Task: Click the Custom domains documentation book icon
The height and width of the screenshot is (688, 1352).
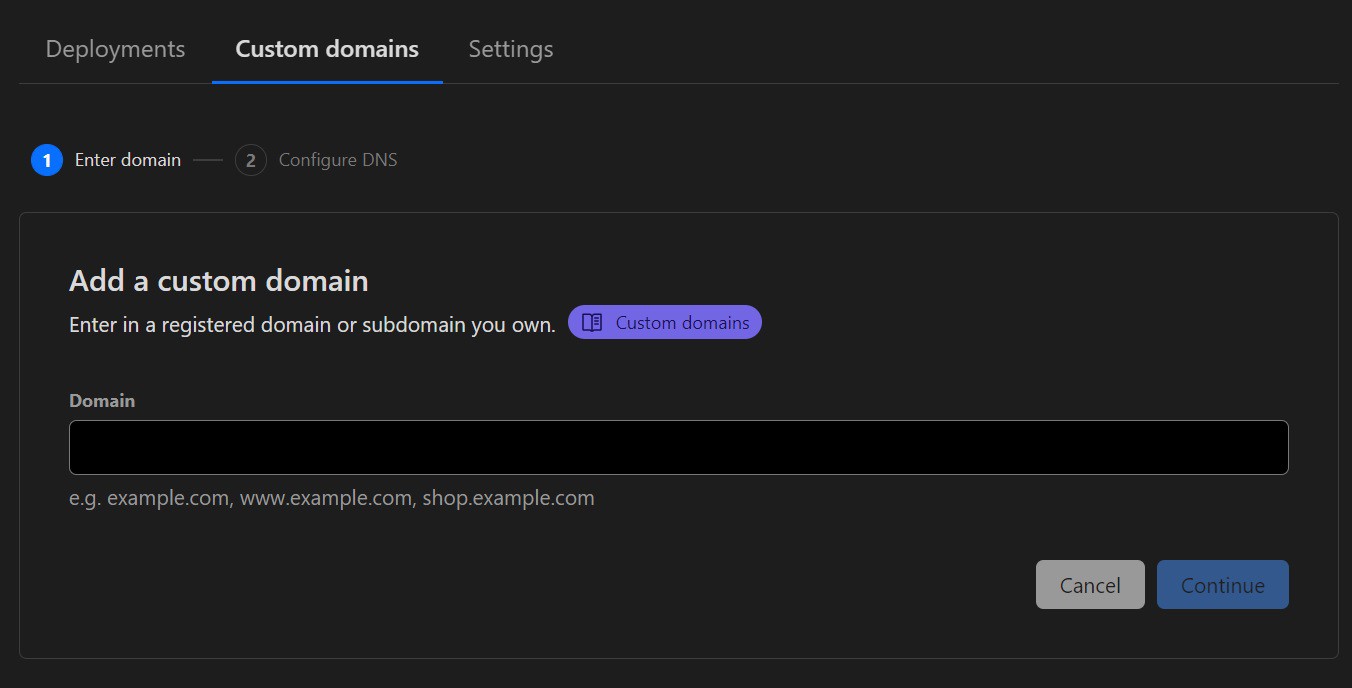Action: [x=592, y=322]
